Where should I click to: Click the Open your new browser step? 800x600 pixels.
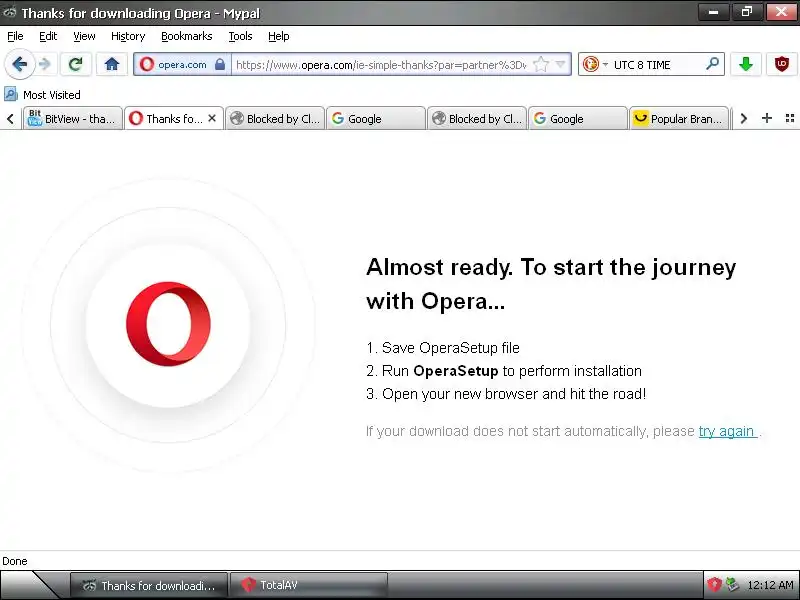506,394
